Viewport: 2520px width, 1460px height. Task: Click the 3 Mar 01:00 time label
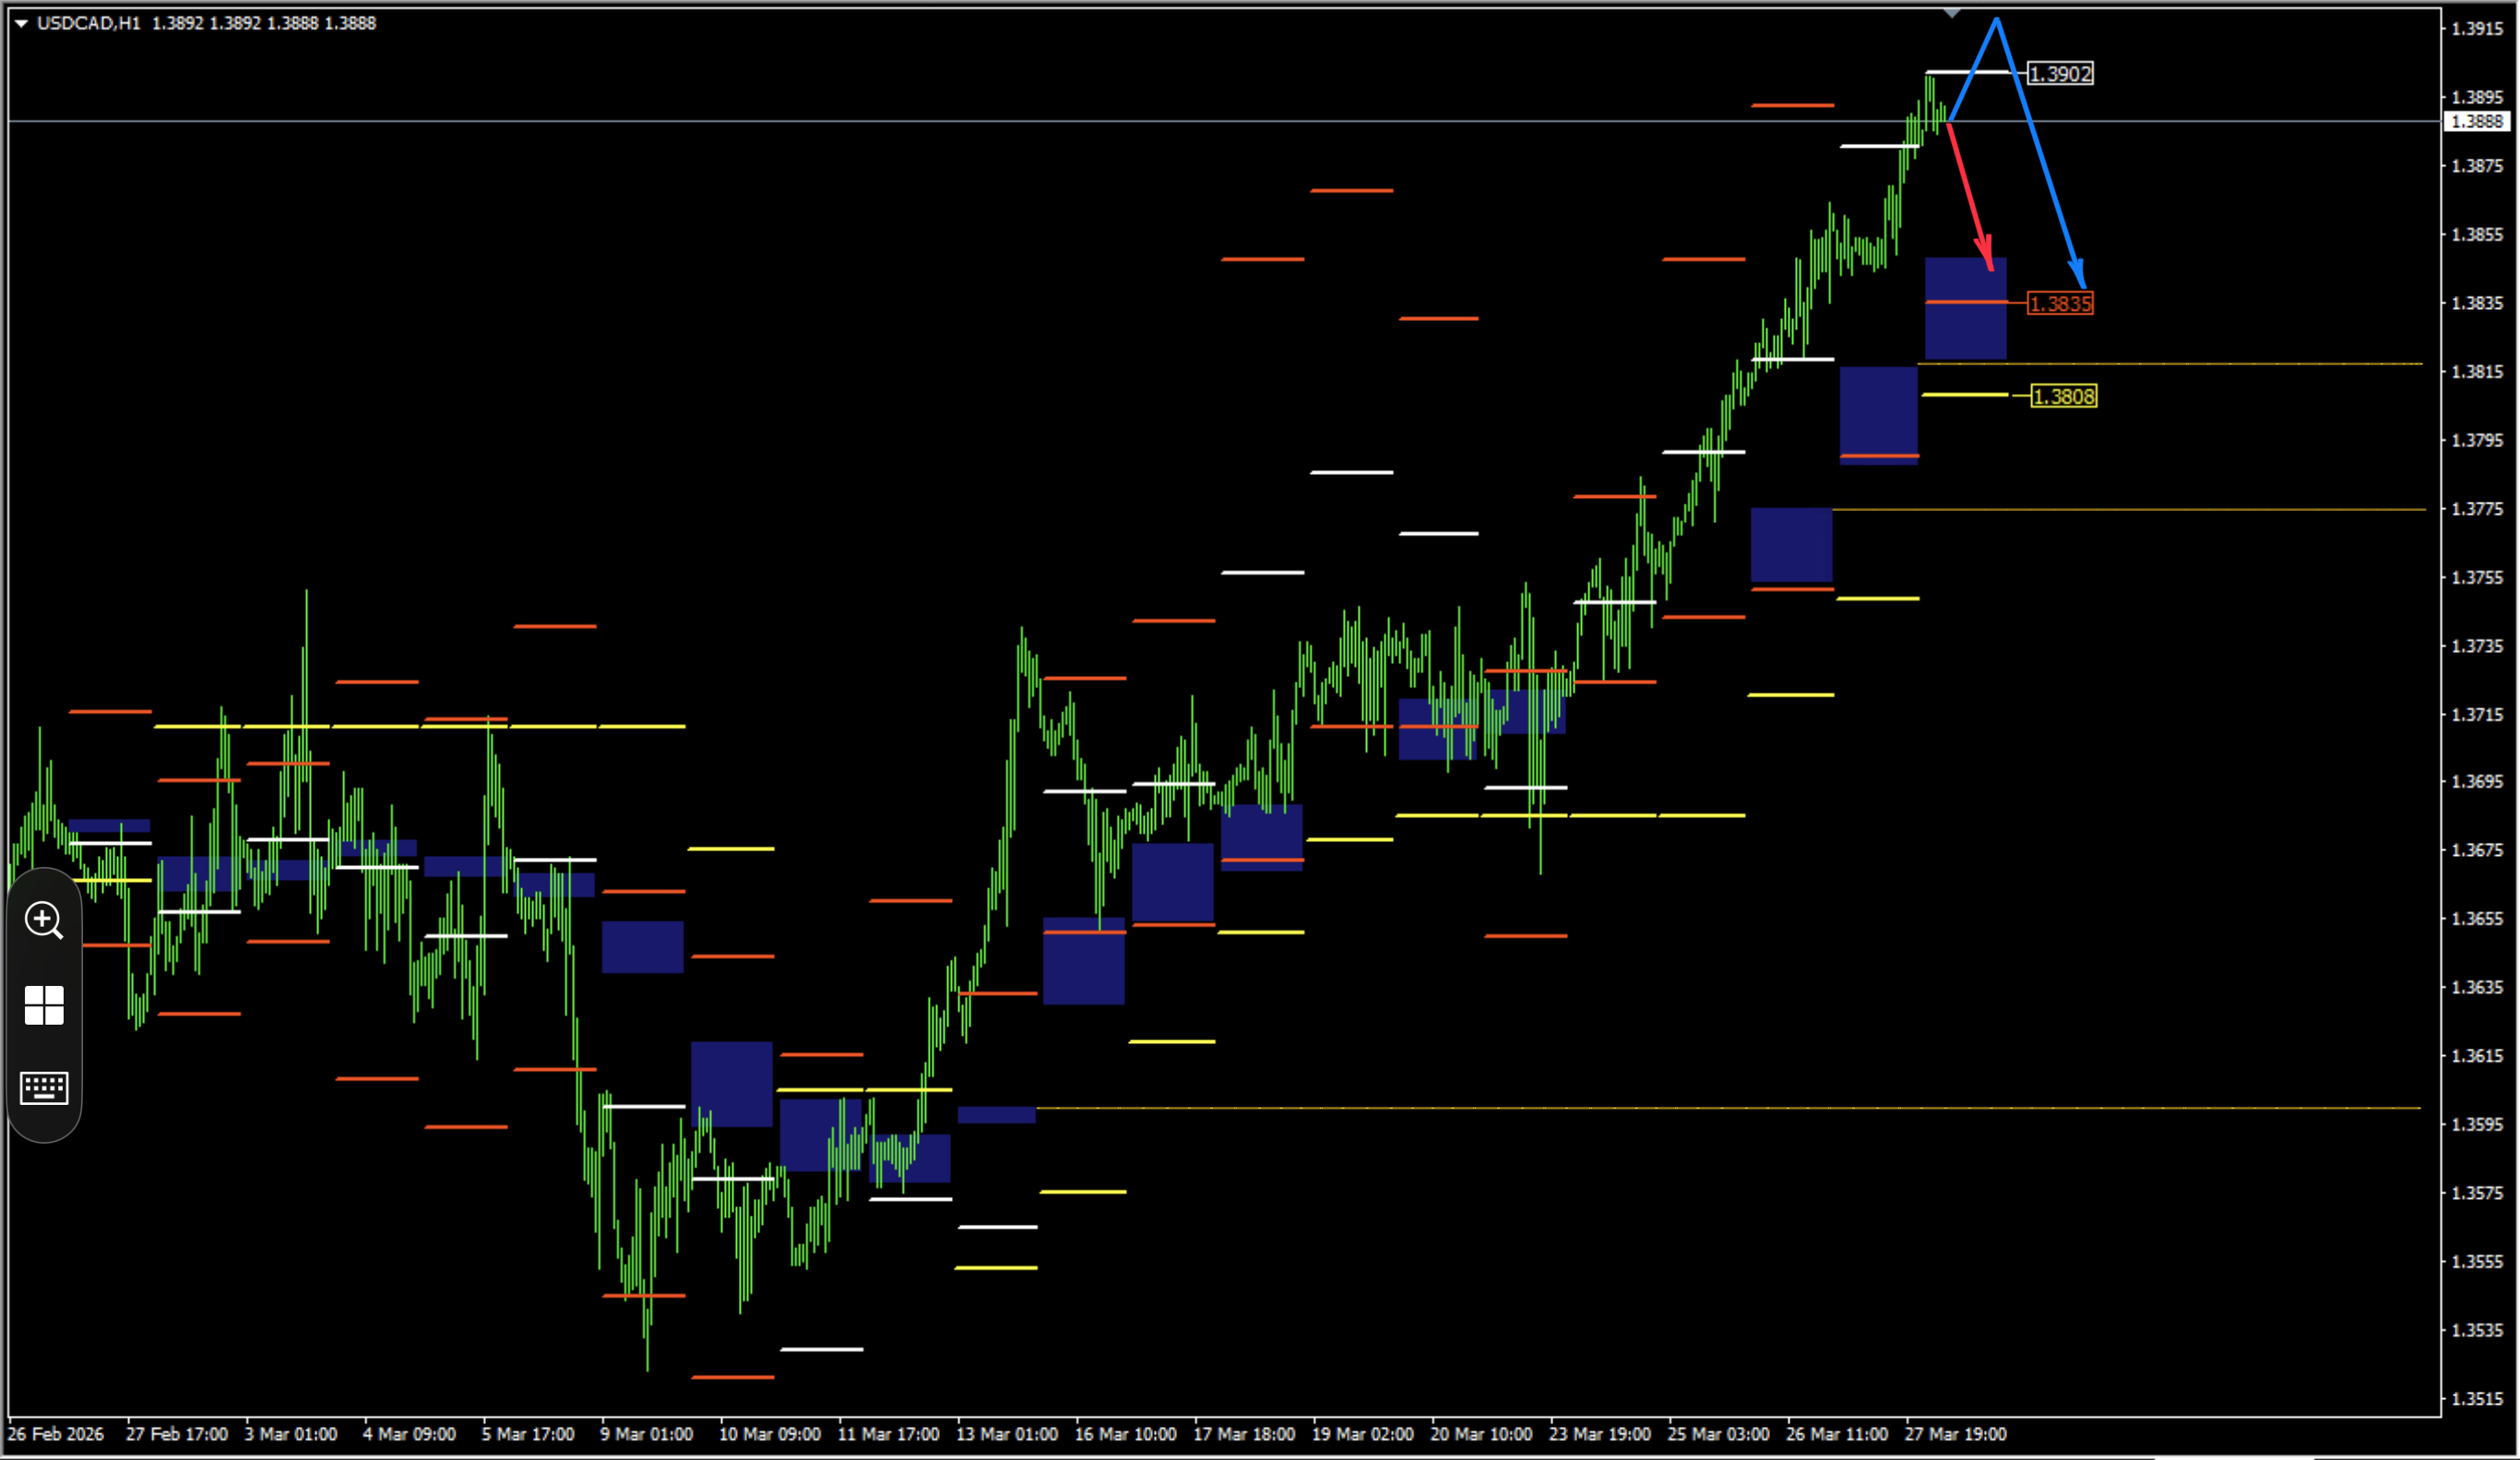click(x=291, y=1435)
